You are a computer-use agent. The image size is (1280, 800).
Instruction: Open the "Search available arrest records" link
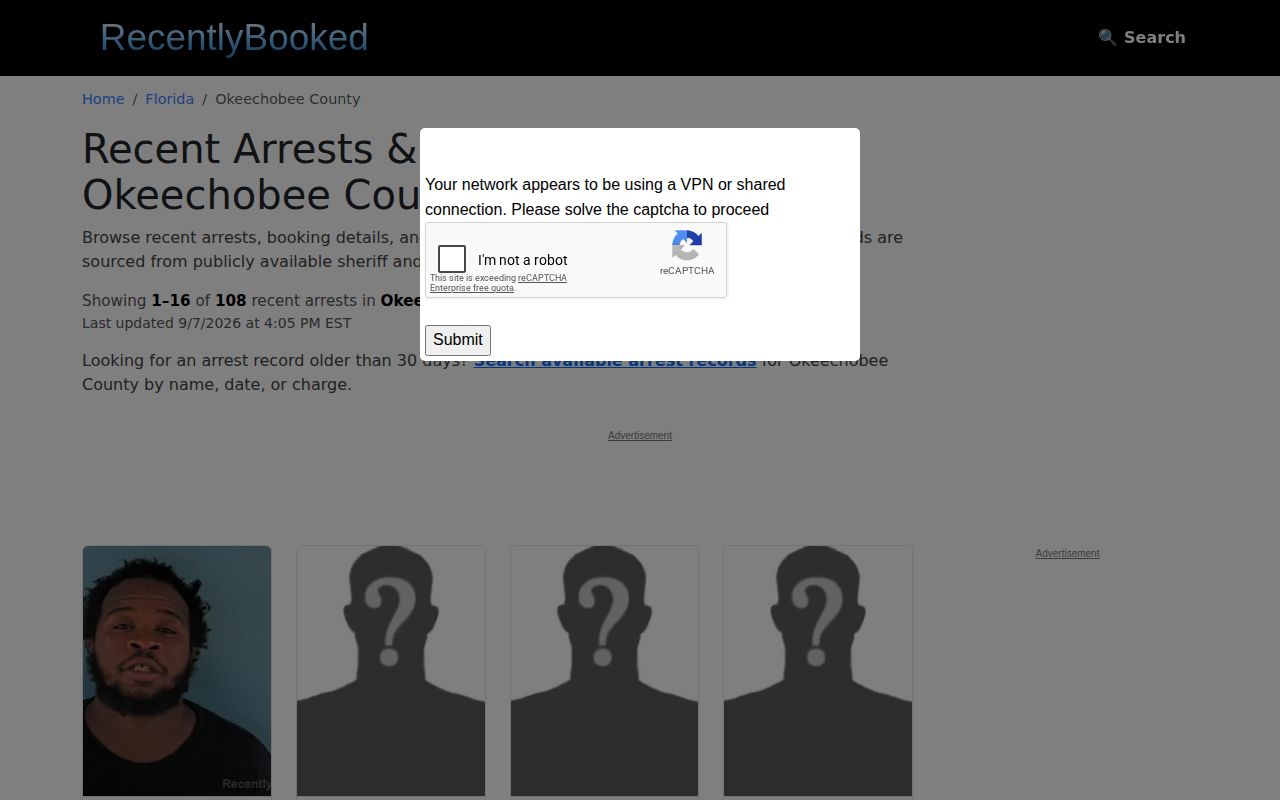pos(615,360)
